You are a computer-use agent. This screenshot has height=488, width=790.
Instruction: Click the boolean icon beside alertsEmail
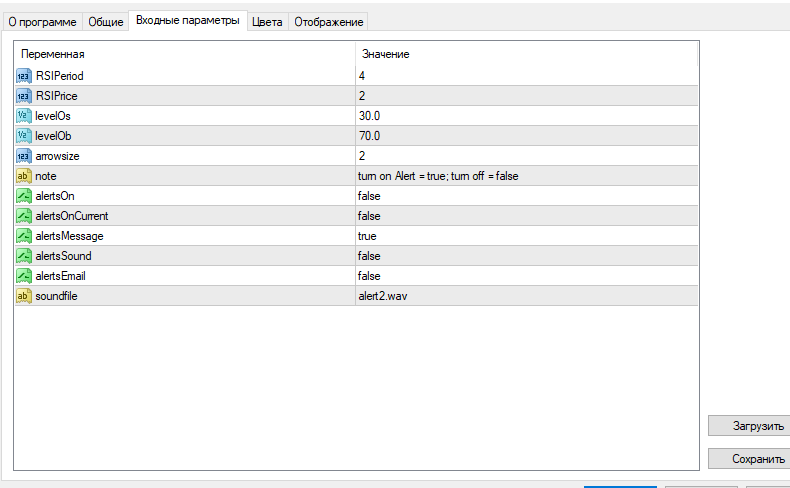click(24, 276)
